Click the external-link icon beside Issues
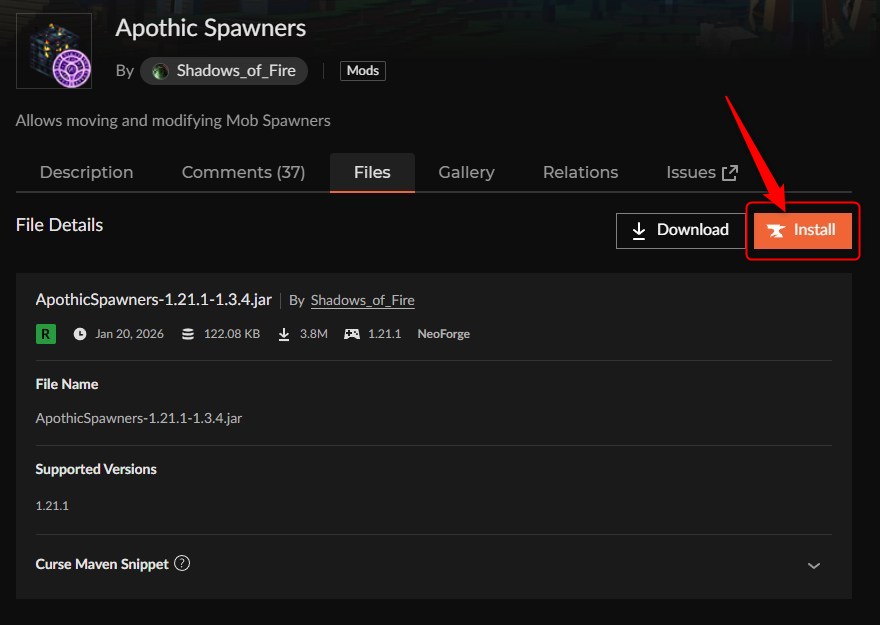This screenshot has width=880, height=625. pos(730,173)
